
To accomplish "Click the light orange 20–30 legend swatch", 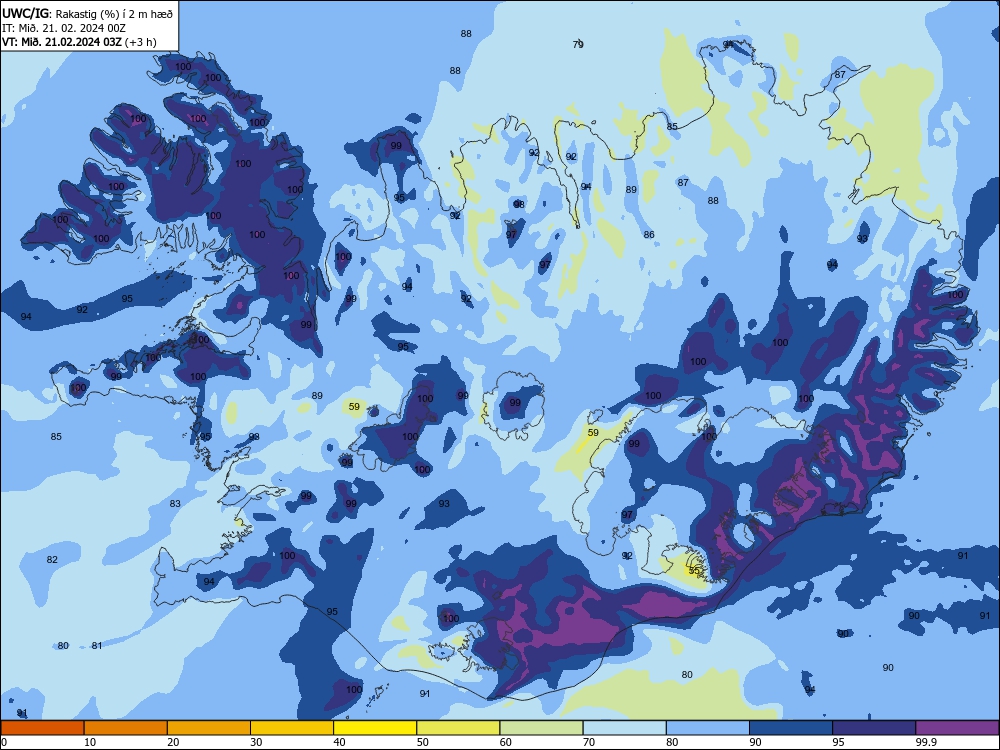I will click(209, 728).
